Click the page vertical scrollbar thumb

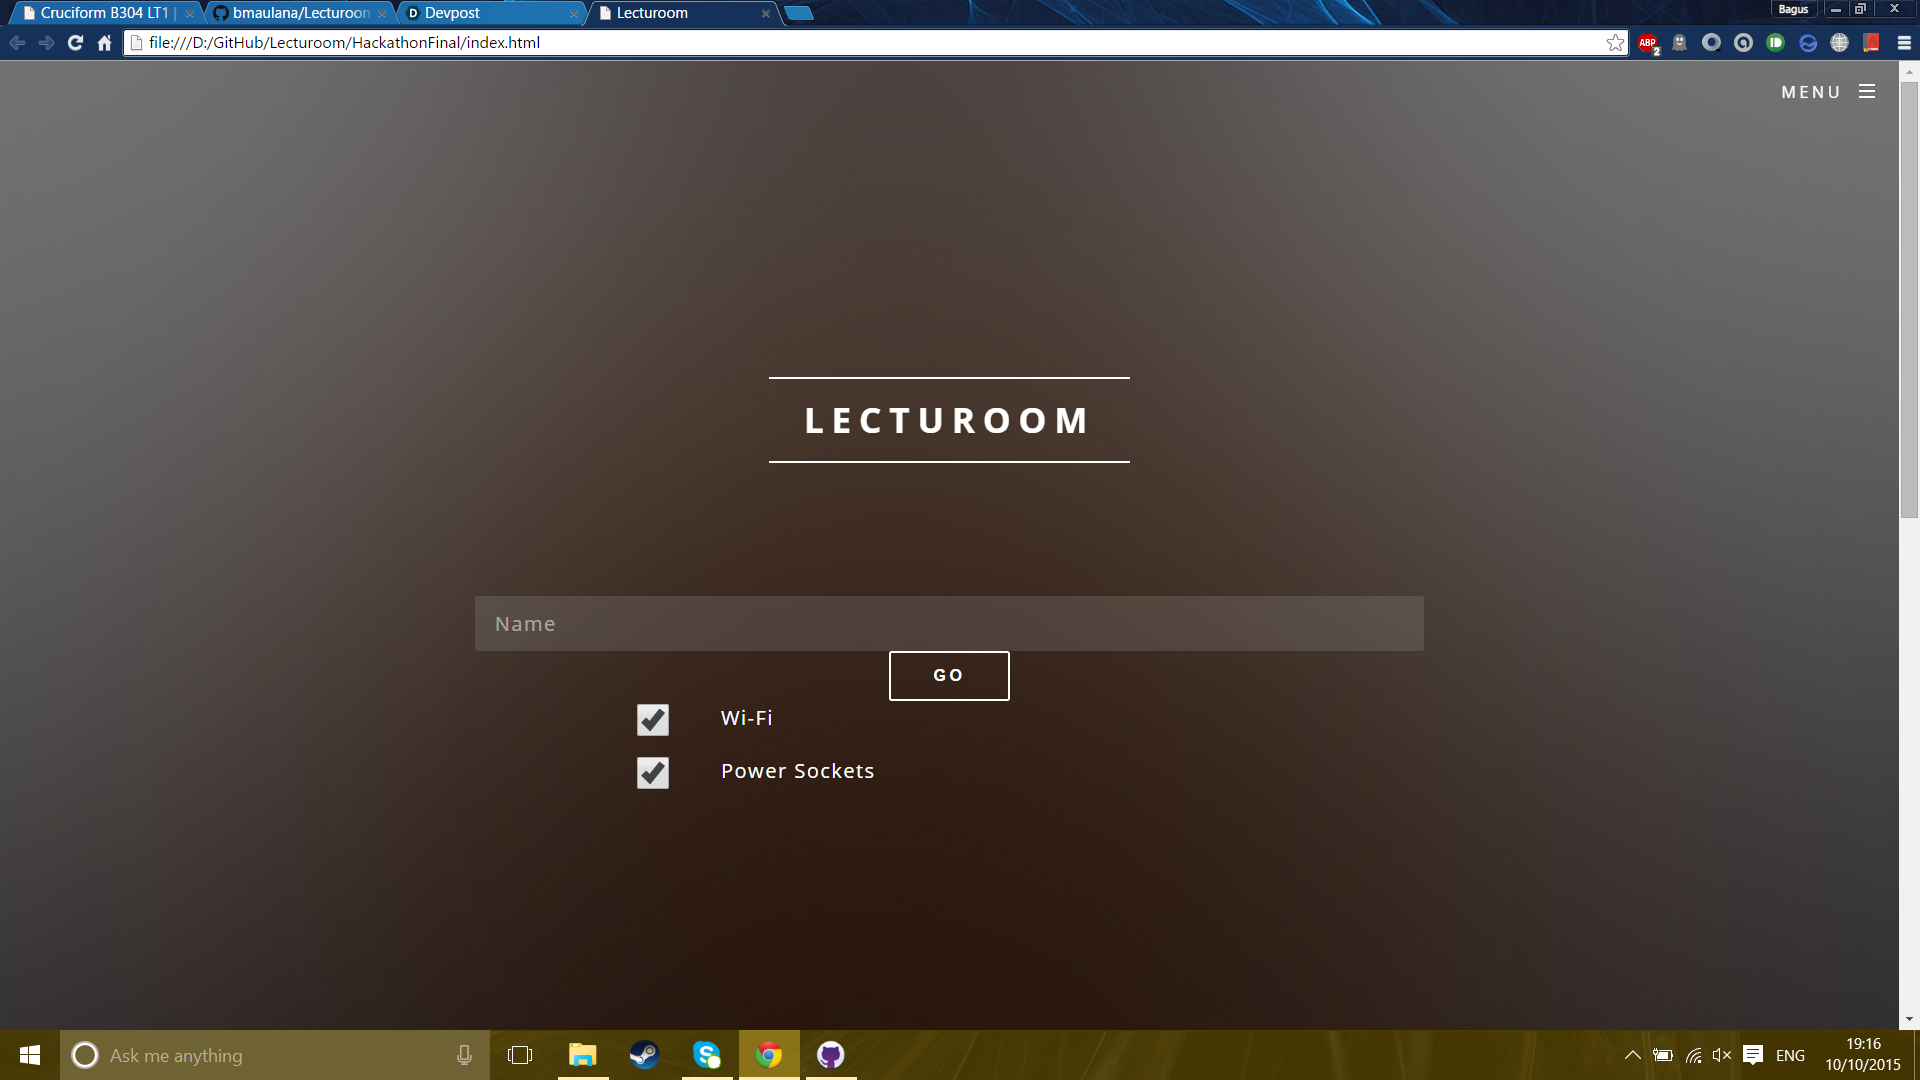tap(1909, 300)
